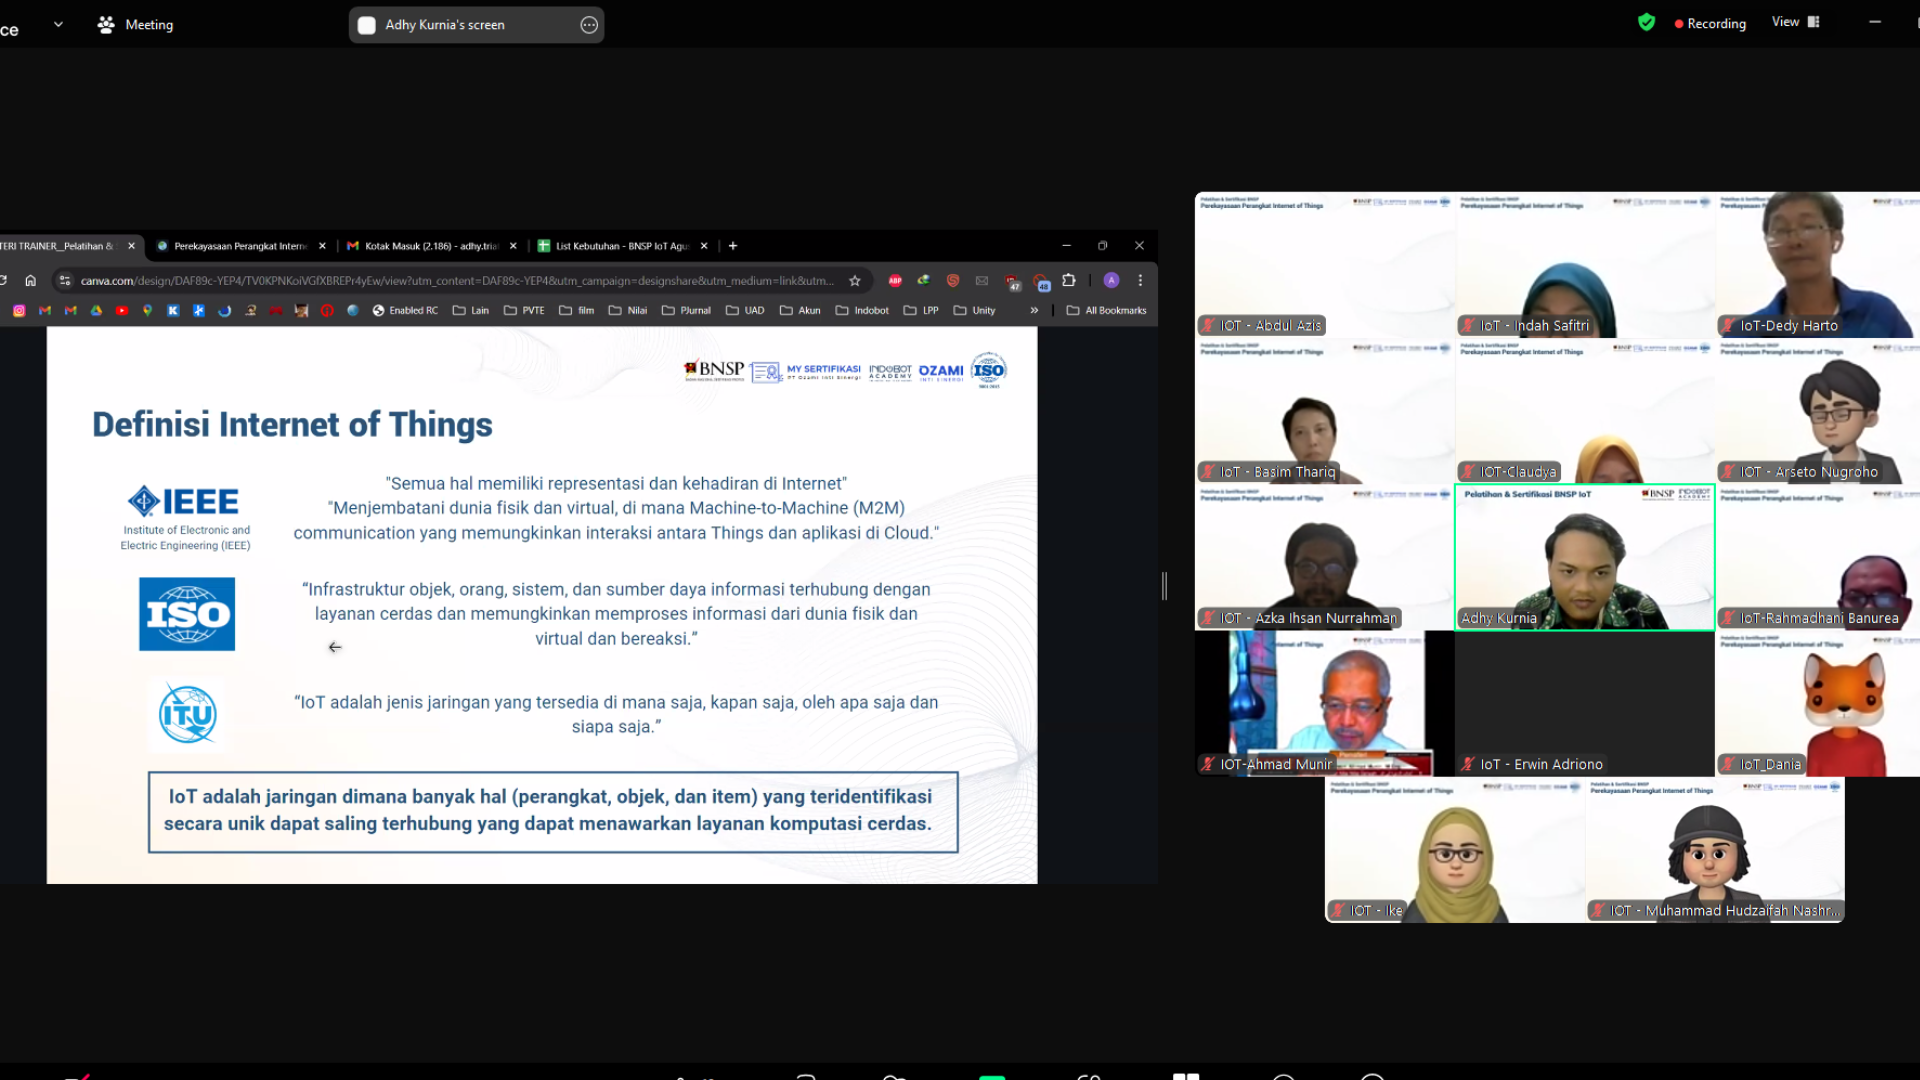Bookmark this page with the star icon

855,281
